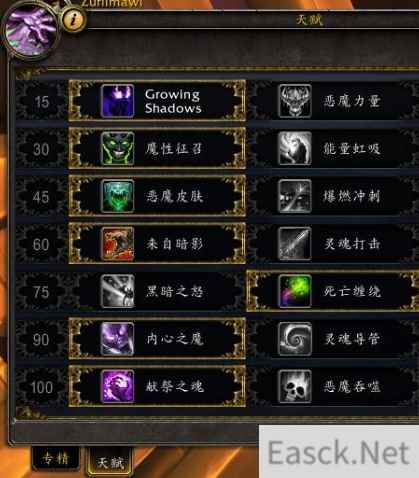This screenshot has width=419, height=478.
Task: Select the 来自暗影 red talent icon
Action: (x=118, y=244)
